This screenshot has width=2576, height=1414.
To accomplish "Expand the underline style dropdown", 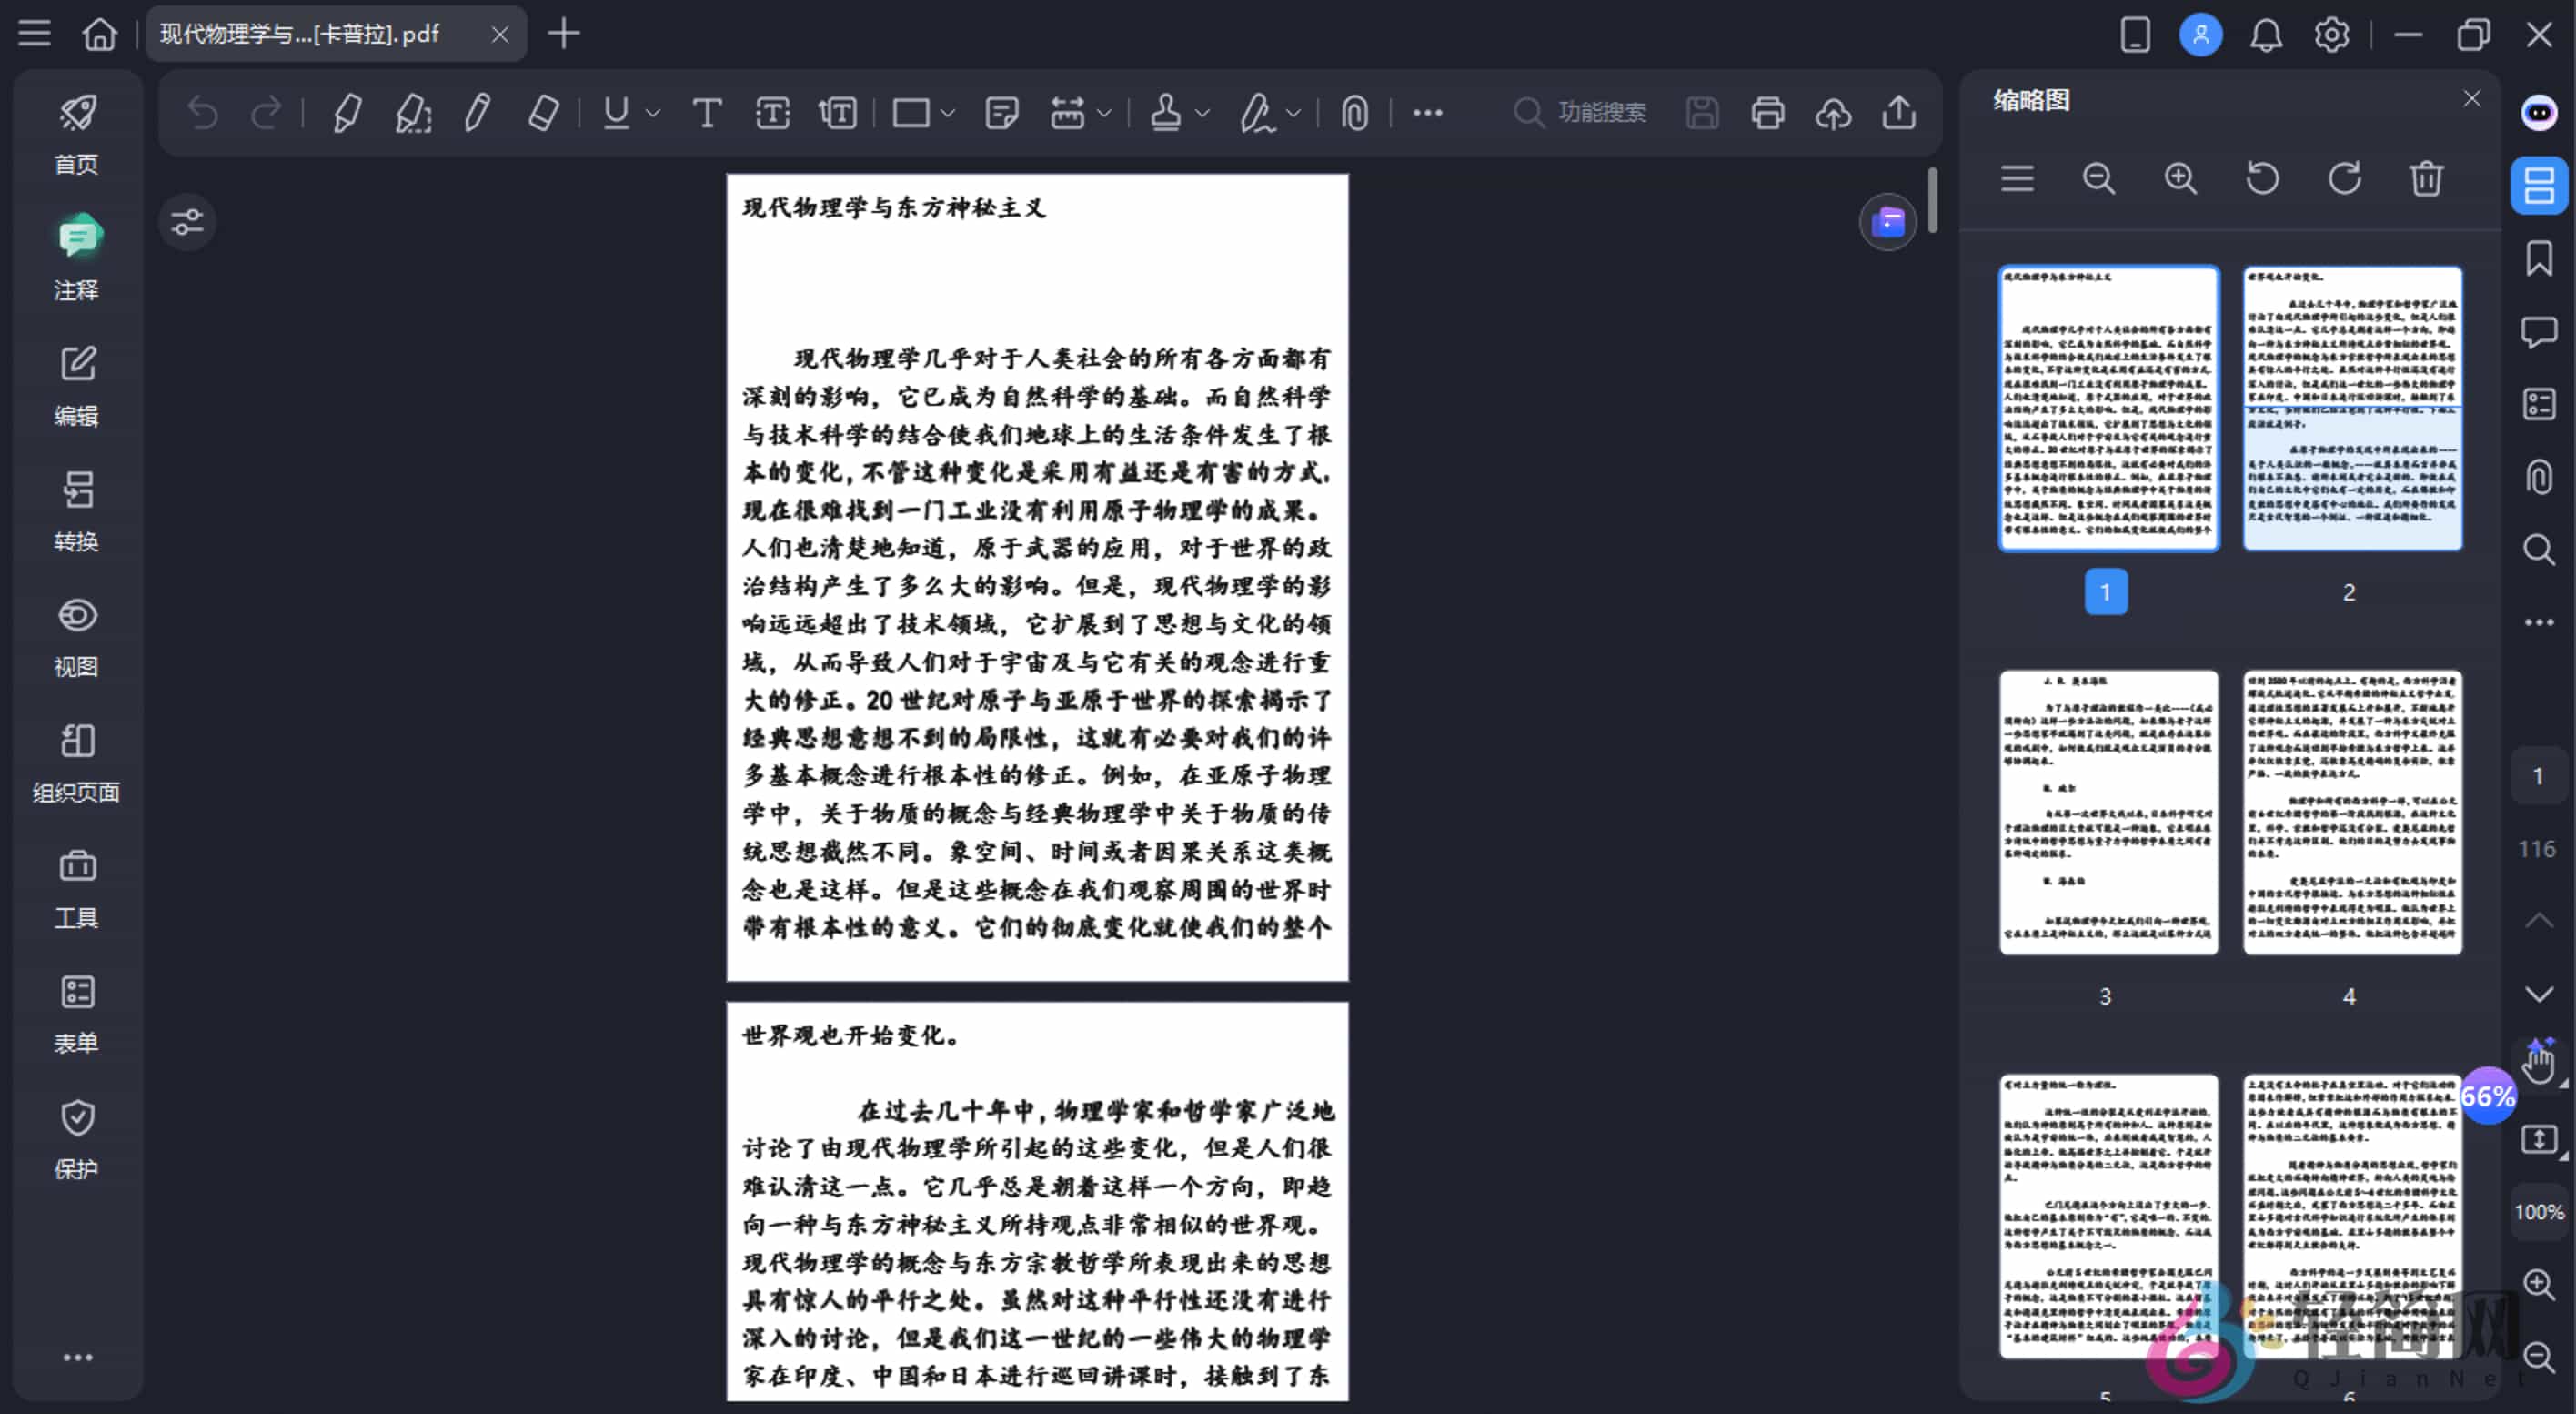I will point(654,113).
